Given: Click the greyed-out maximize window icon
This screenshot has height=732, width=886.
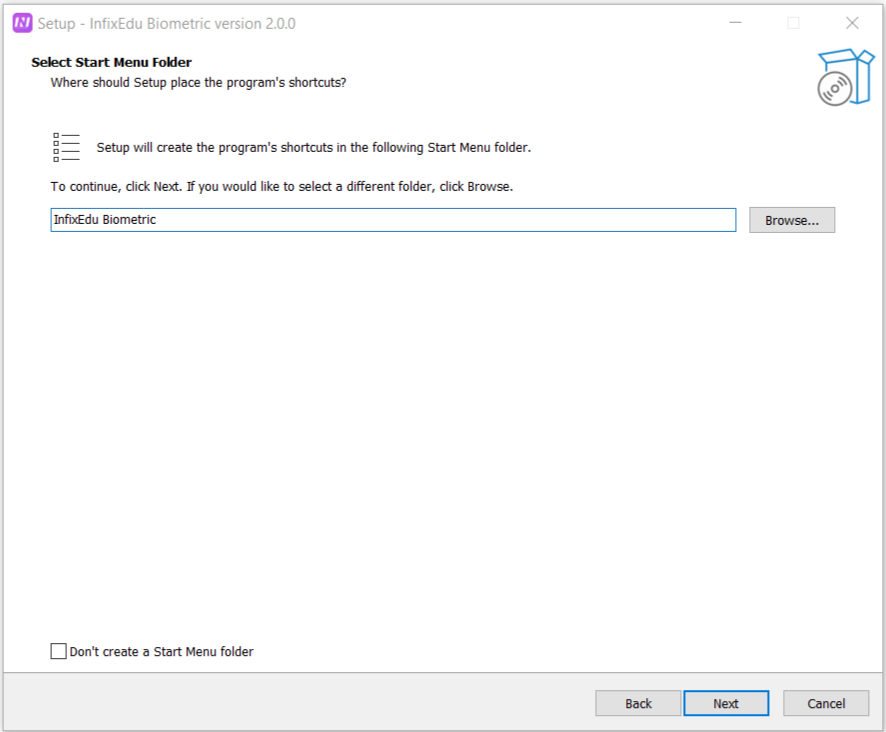Looking at the screenshot, I should click(793, 23).
